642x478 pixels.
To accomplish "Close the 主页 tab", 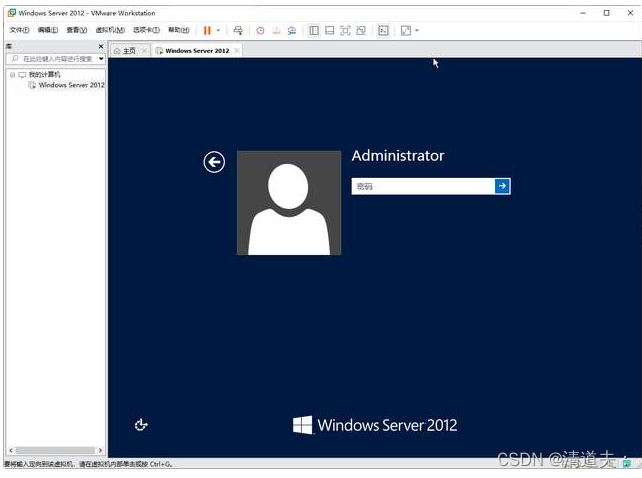I will point(144,51).
